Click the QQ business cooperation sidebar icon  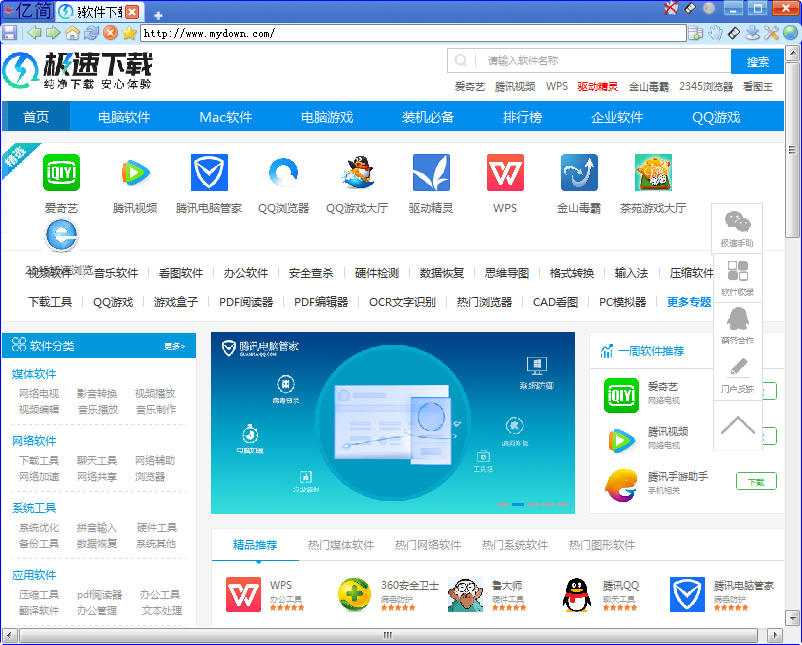[x=737, y=326]
